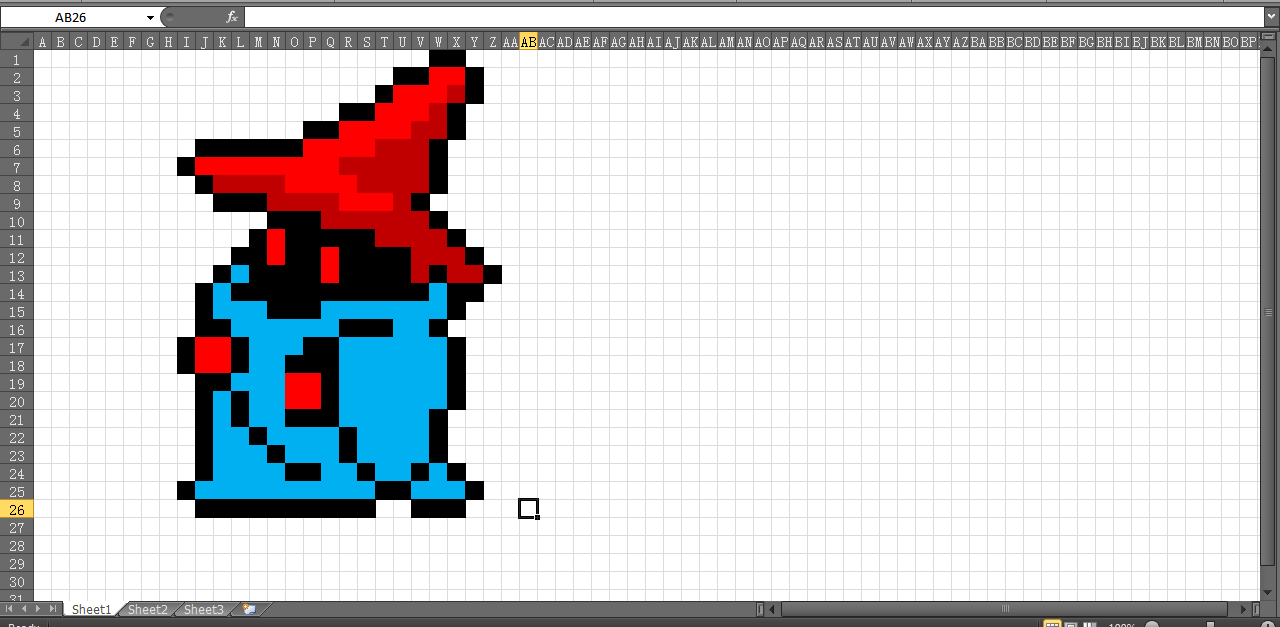Select the column J header
This screenshot has height=627, width=1280.
click(204, 42)
